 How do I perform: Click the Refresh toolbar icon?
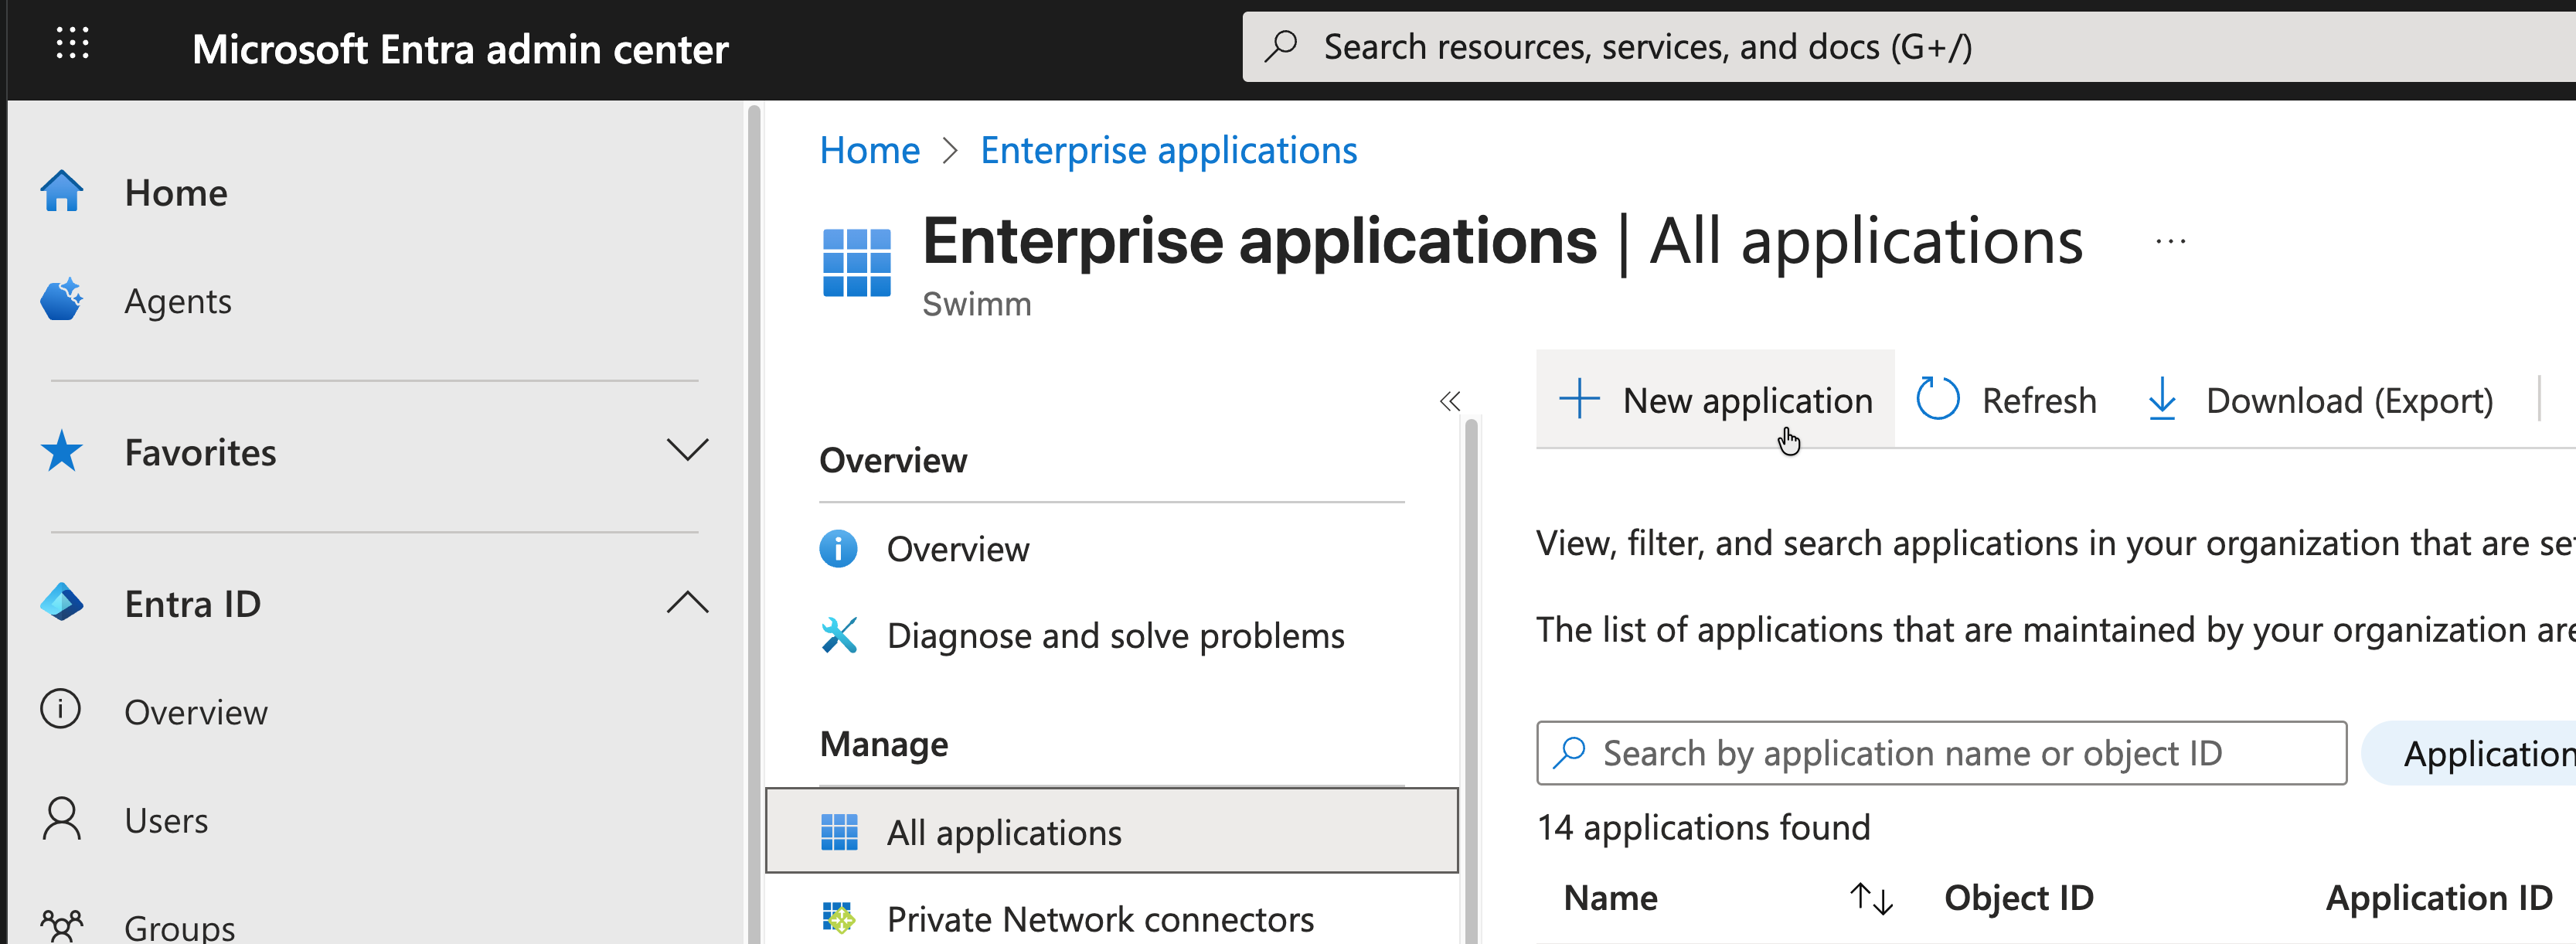[x=1937, y=400]
